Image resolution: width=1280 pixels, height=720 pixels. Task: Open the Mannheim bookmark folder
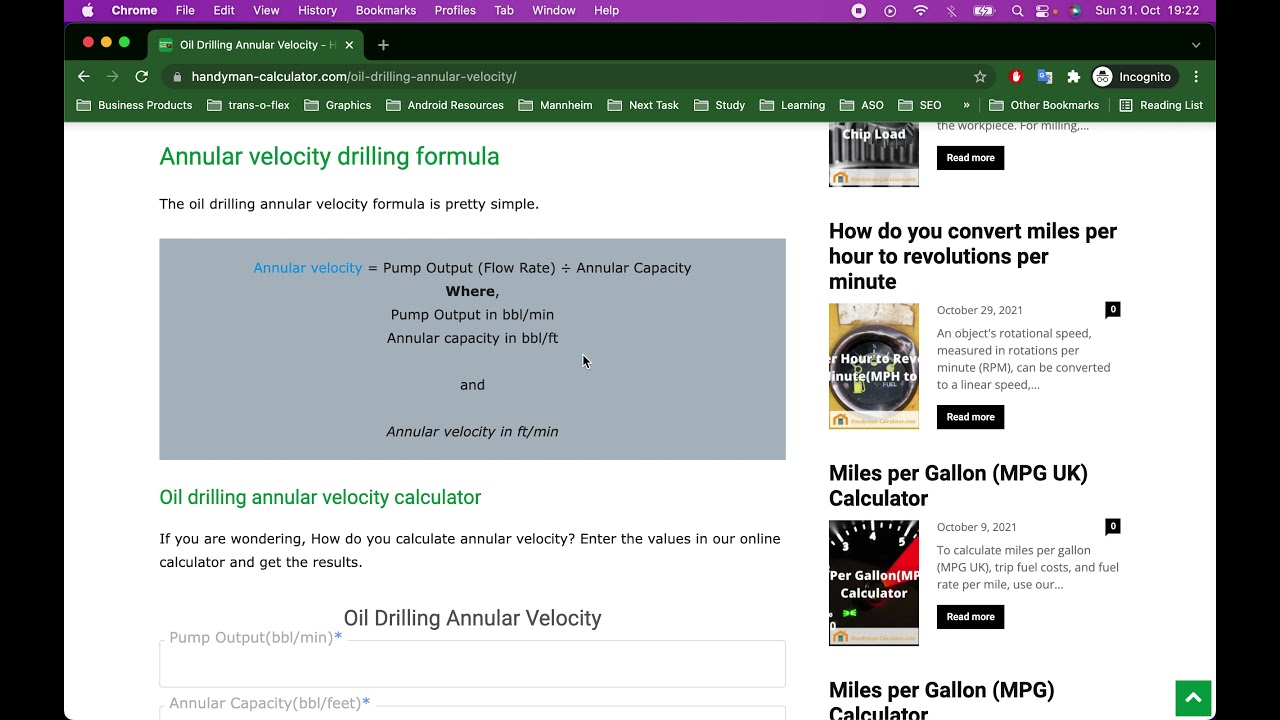(x=555, y=105)
